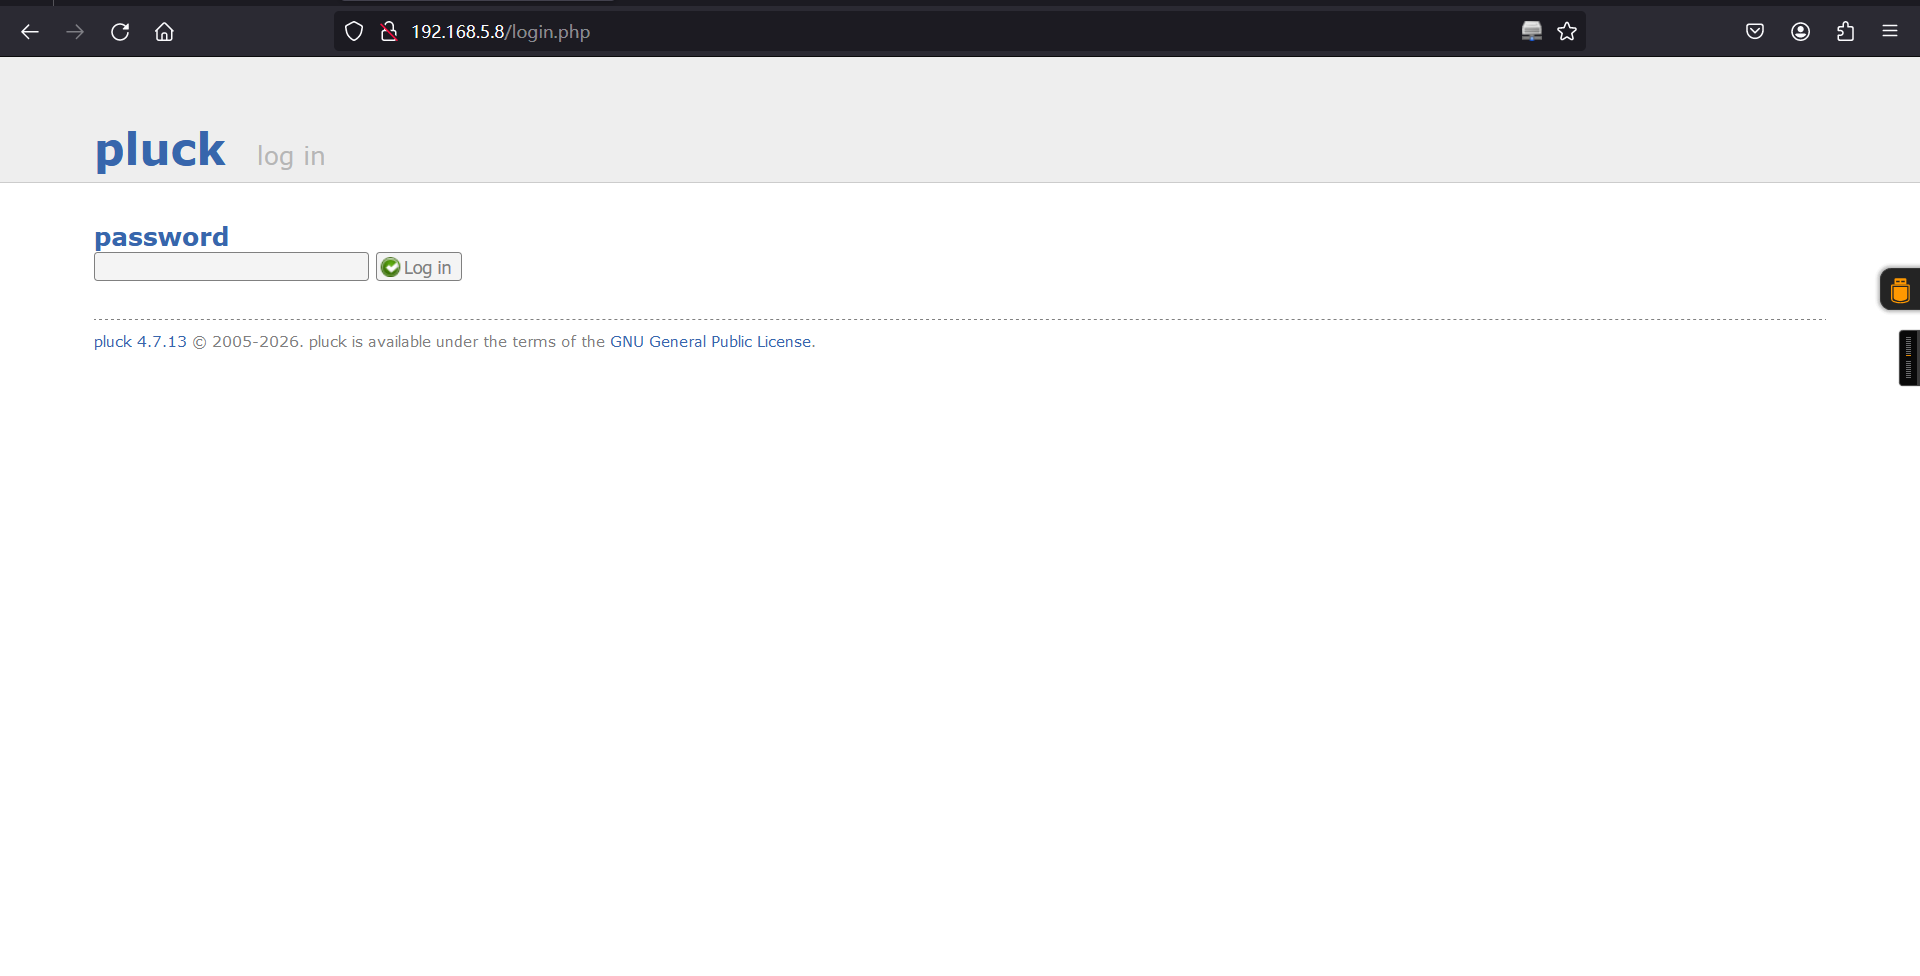This screenshot has height=976, width=1920.
Task: Click the forward navigation arrow
Action: tap(75, 32)
